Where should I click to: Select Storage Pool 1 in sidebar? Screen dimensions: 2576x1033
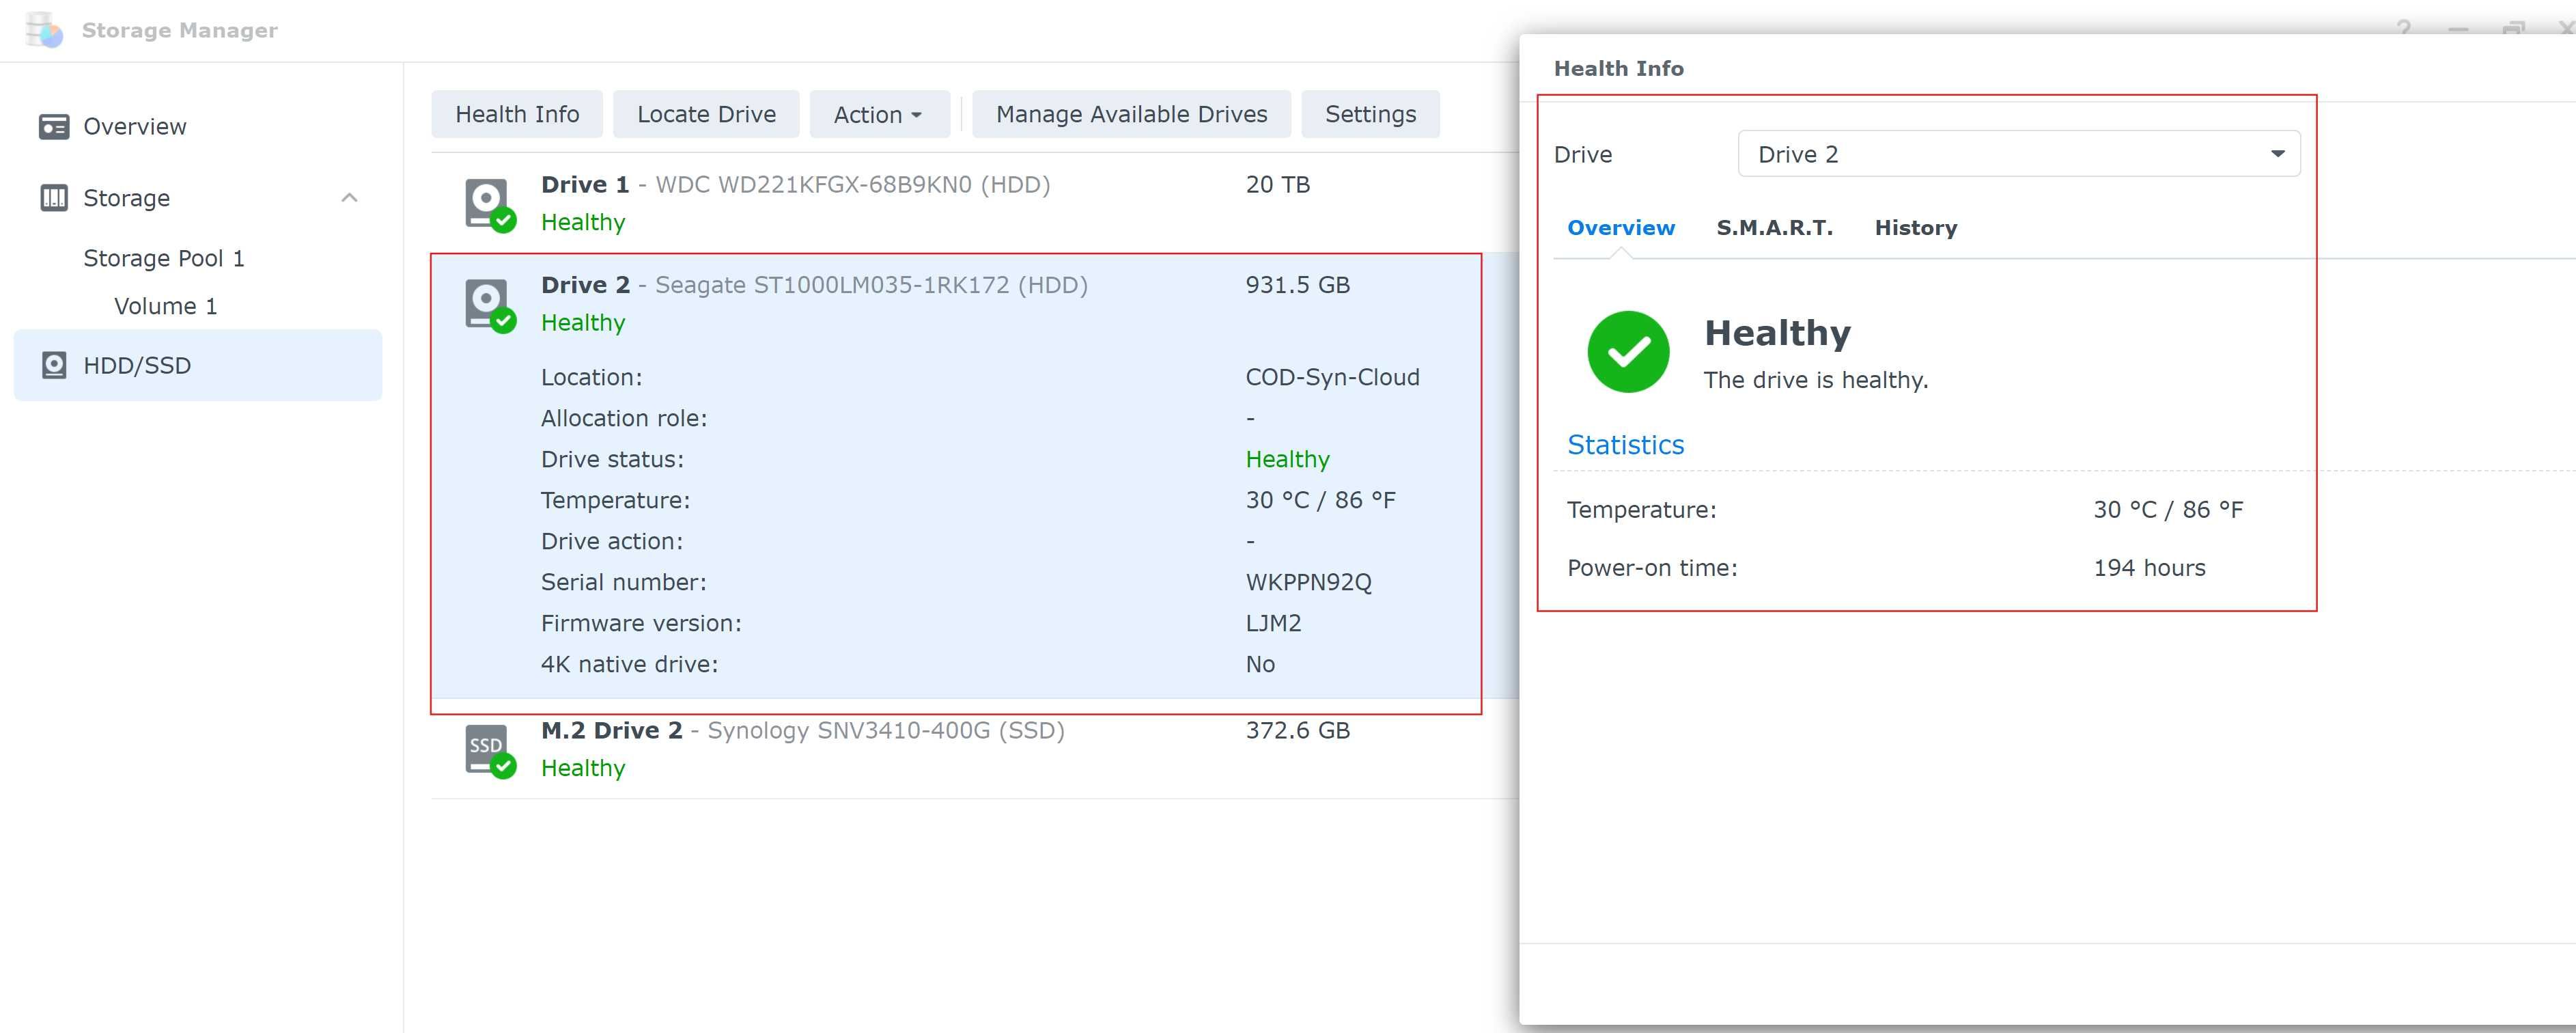click(163, 258)
